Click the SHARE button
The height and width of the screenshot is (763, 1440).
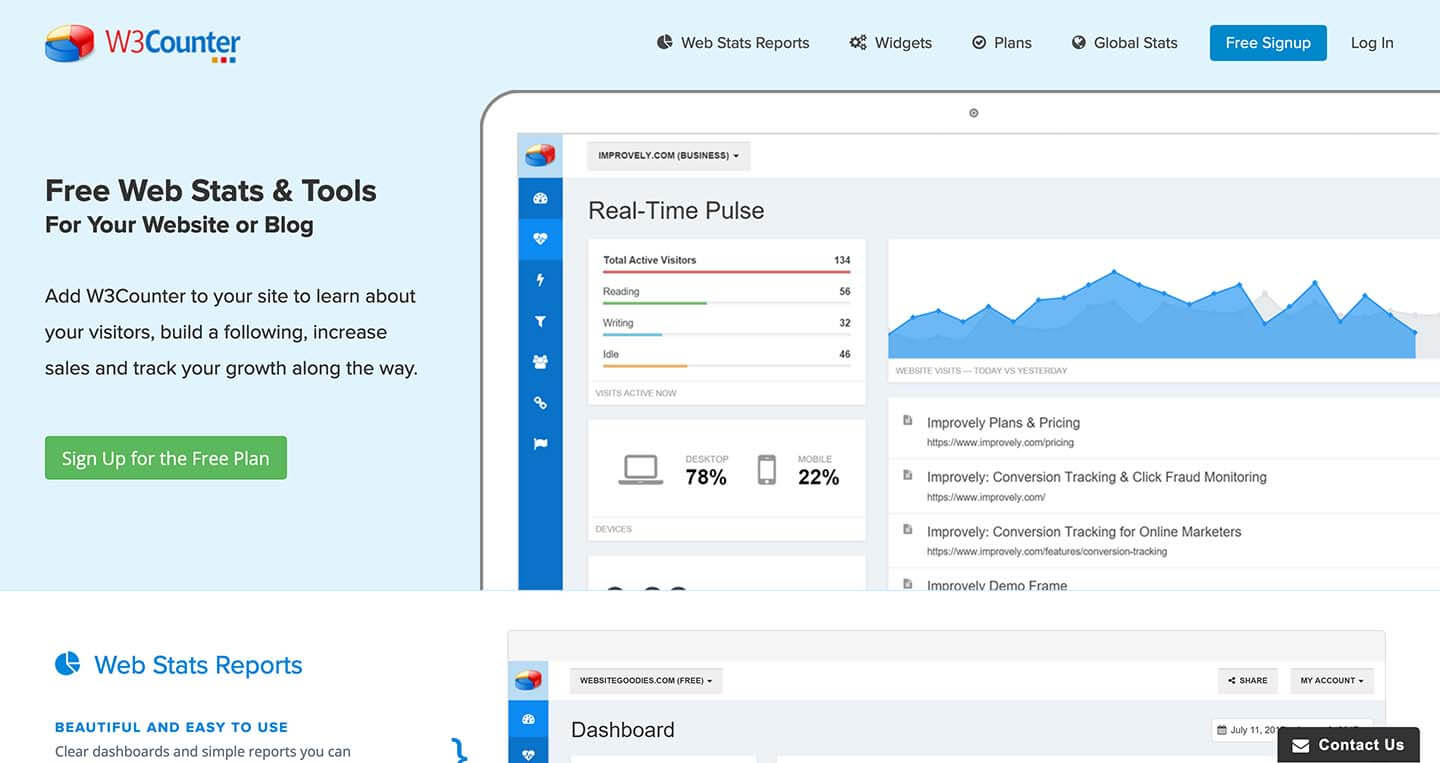tap(1249, 681)
